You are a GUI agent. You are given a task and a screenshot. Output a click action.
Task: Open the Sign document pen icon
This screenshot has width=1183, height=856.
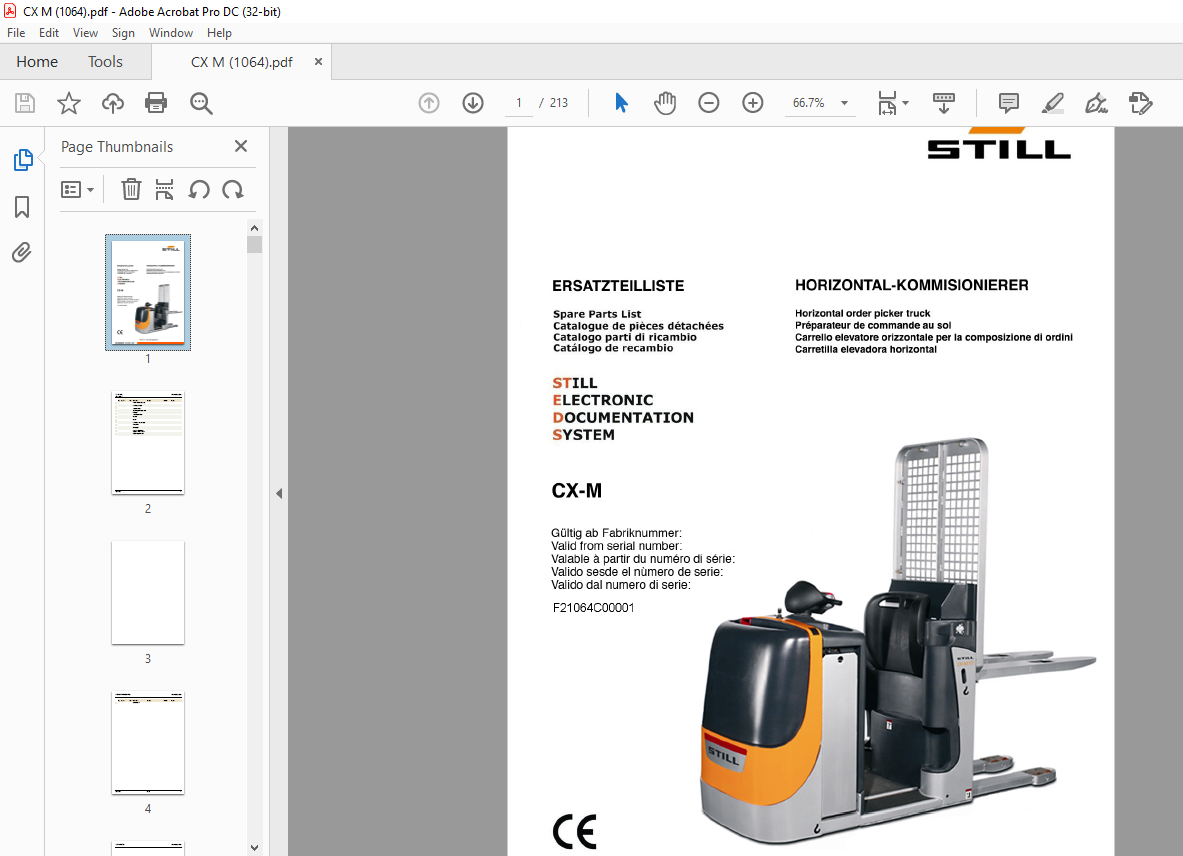tap(1096, 103)
